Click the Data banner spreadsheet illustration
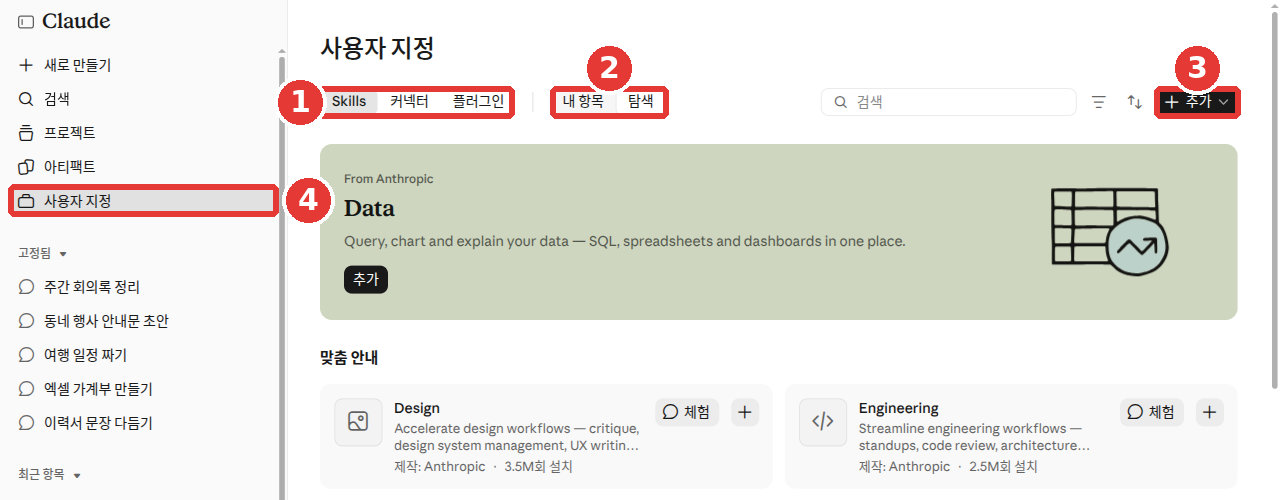Image resolution: width=1280 pixels, height=500 pixels. (x=1108, y=232)
